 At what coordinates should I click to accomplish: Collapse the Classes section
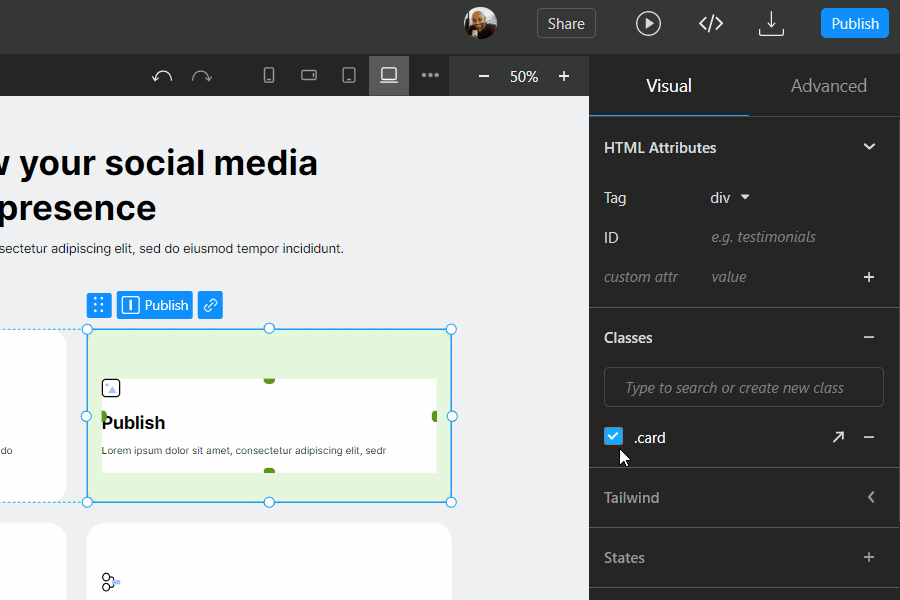click(x=869, y=337)
